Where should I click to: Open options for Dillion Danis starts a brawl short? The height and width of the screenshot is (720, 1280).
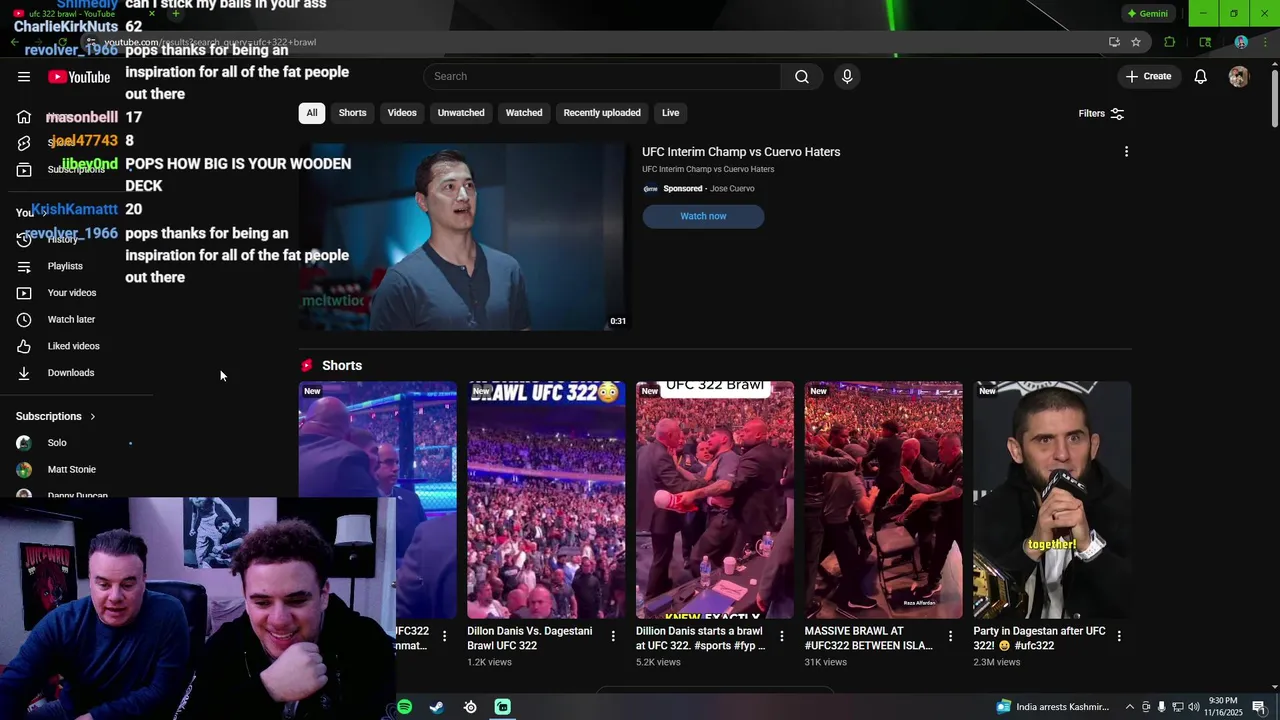click(782, 636)
